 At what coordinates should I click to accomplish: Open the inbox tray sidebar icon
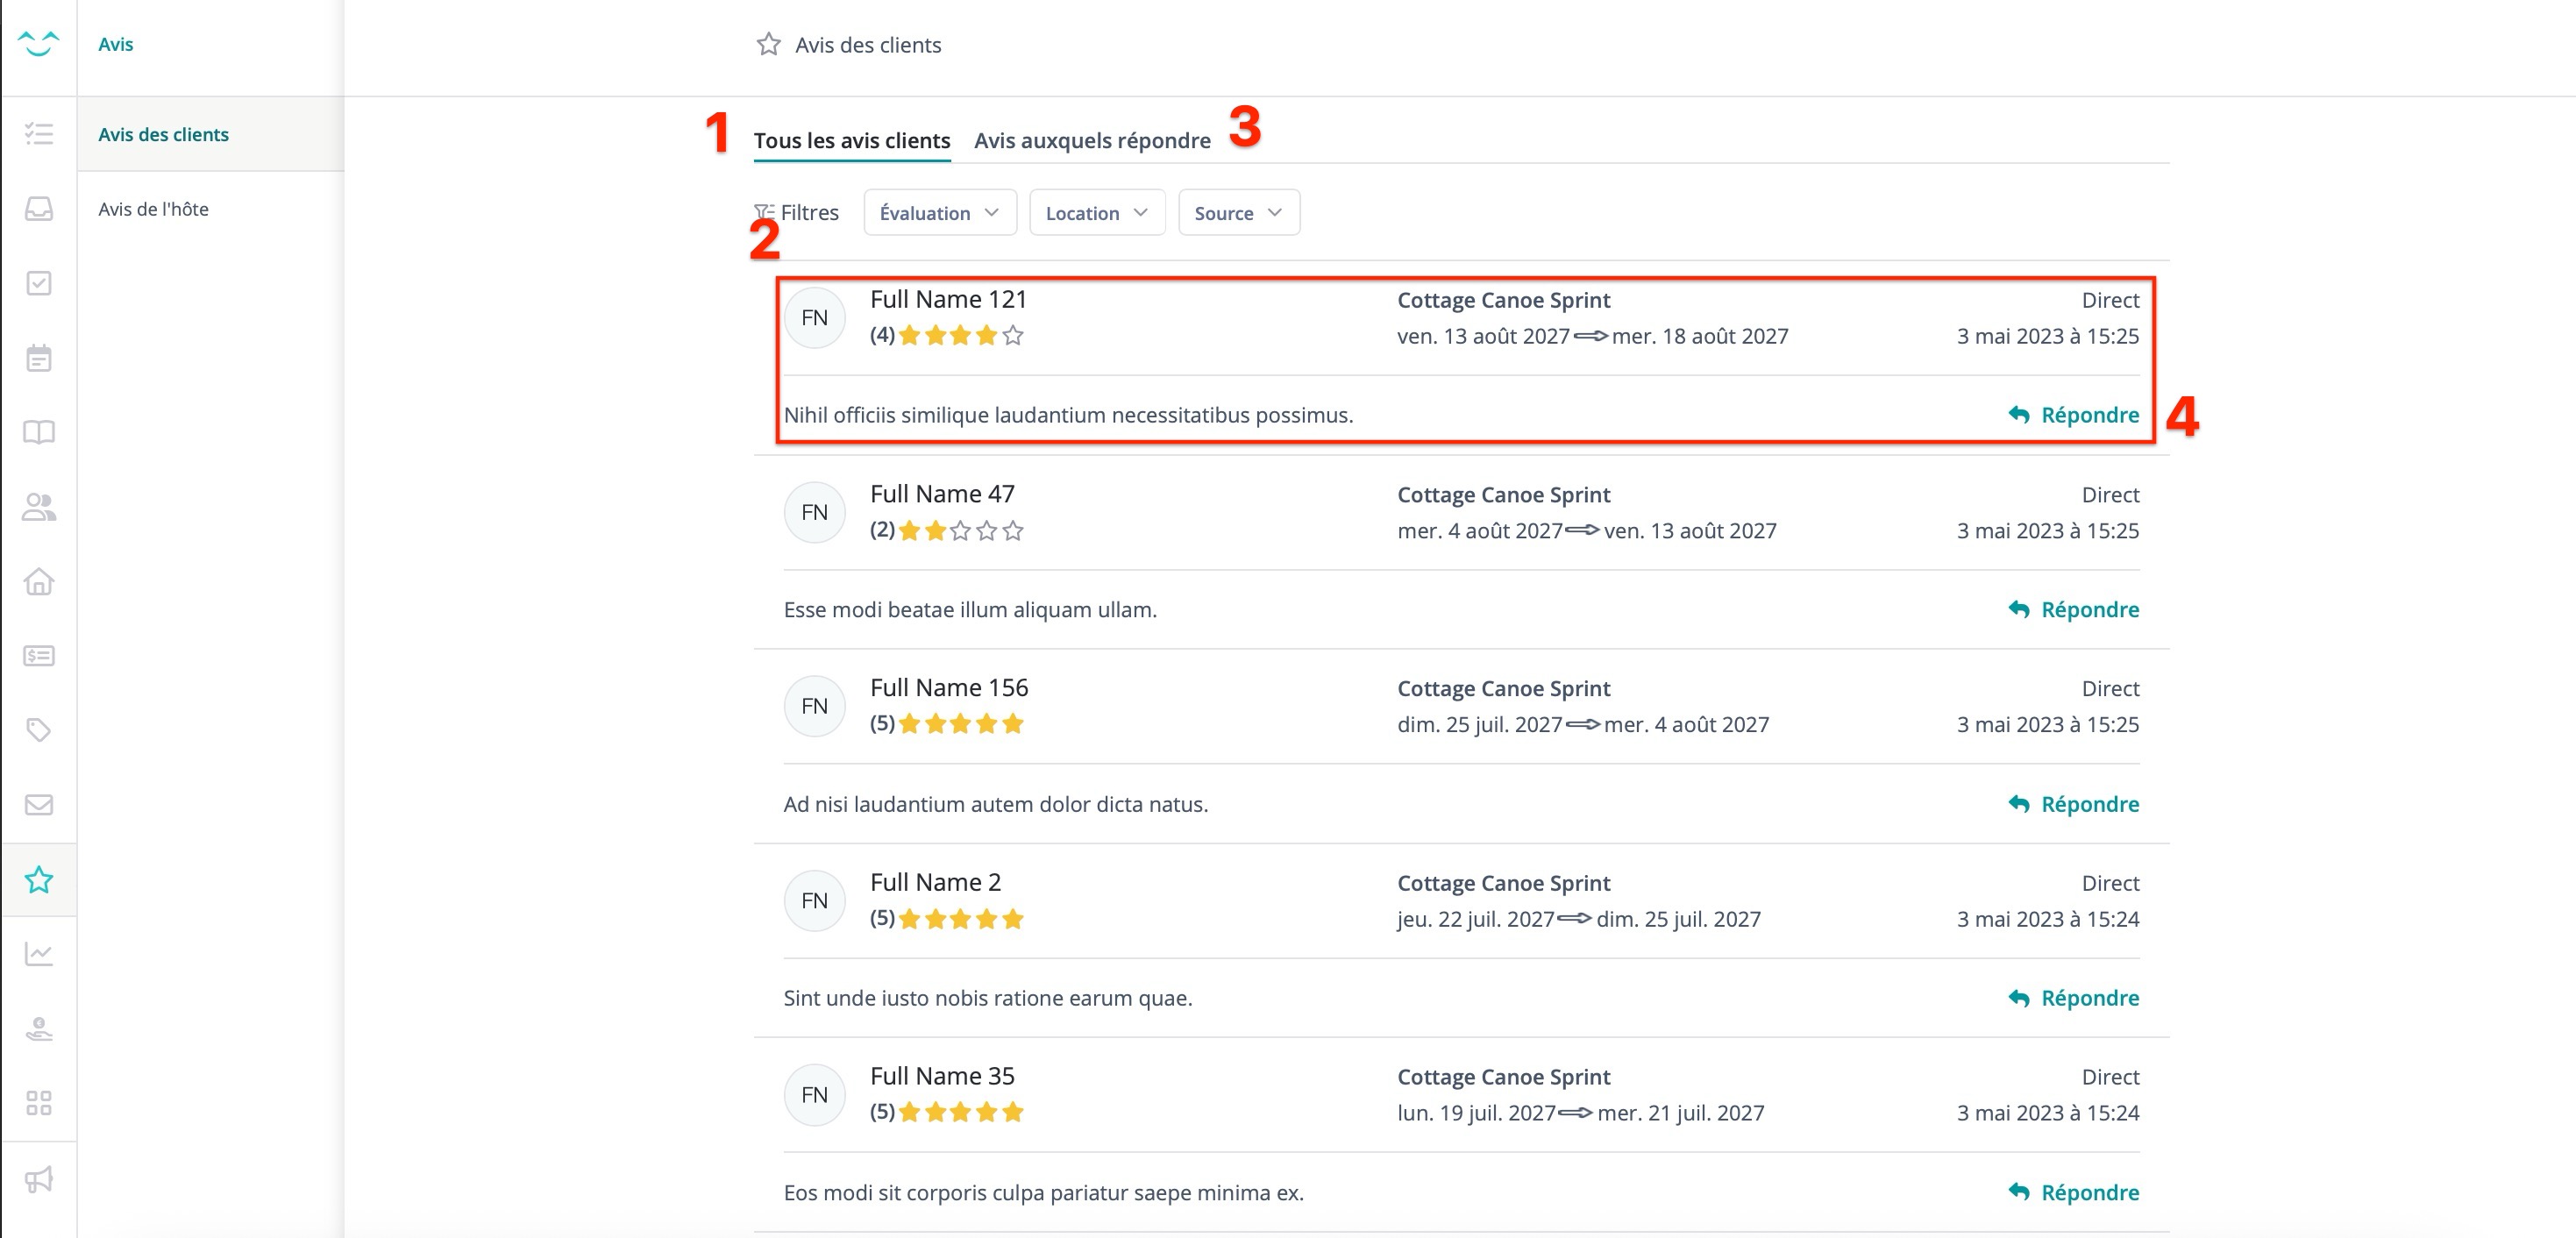(39, 208)
